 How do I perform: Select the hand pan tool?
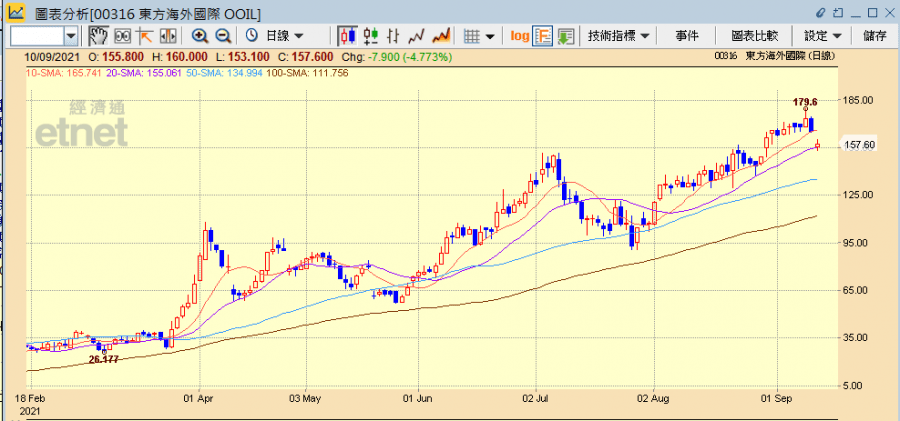98,36
